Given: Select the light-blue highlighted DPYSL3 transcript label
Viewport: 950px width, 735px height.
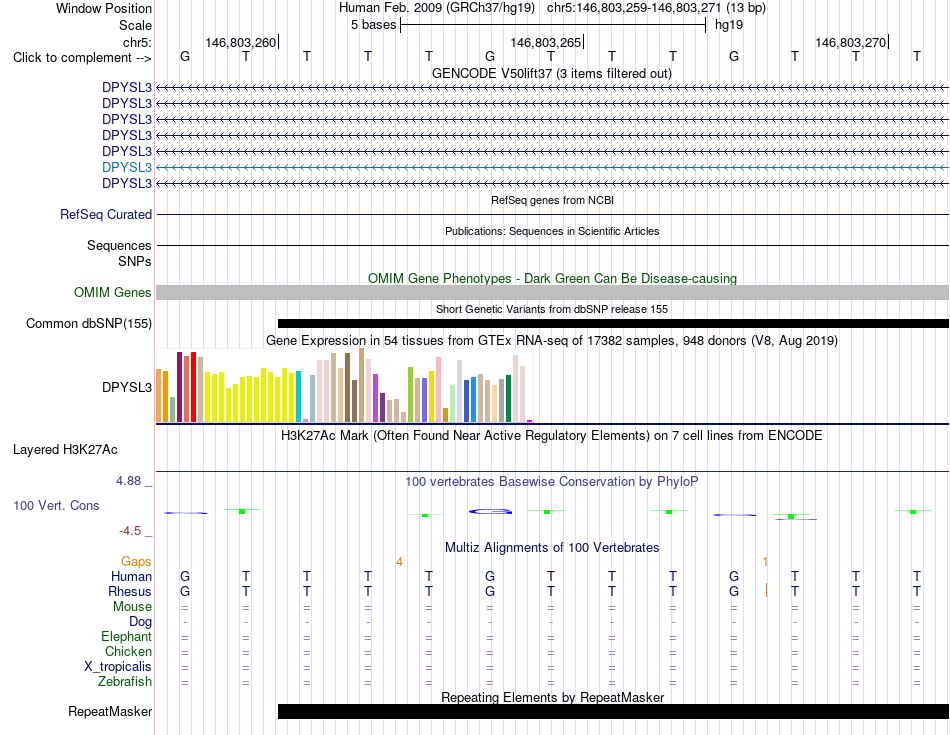Looking at the screenshot, I should click(127, 167).
